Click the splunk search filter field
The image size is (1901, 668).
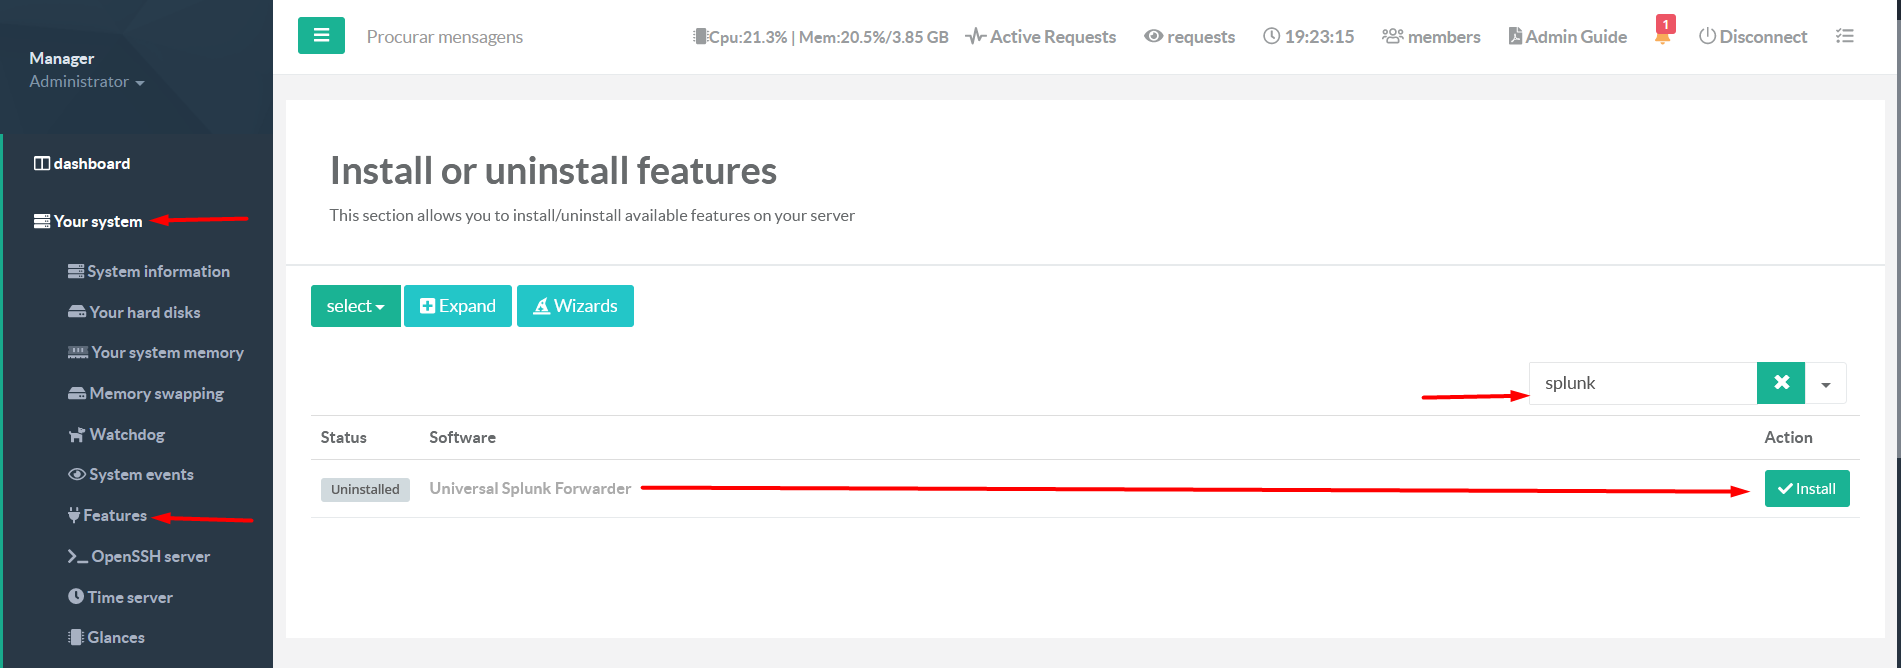[1643, 383]
